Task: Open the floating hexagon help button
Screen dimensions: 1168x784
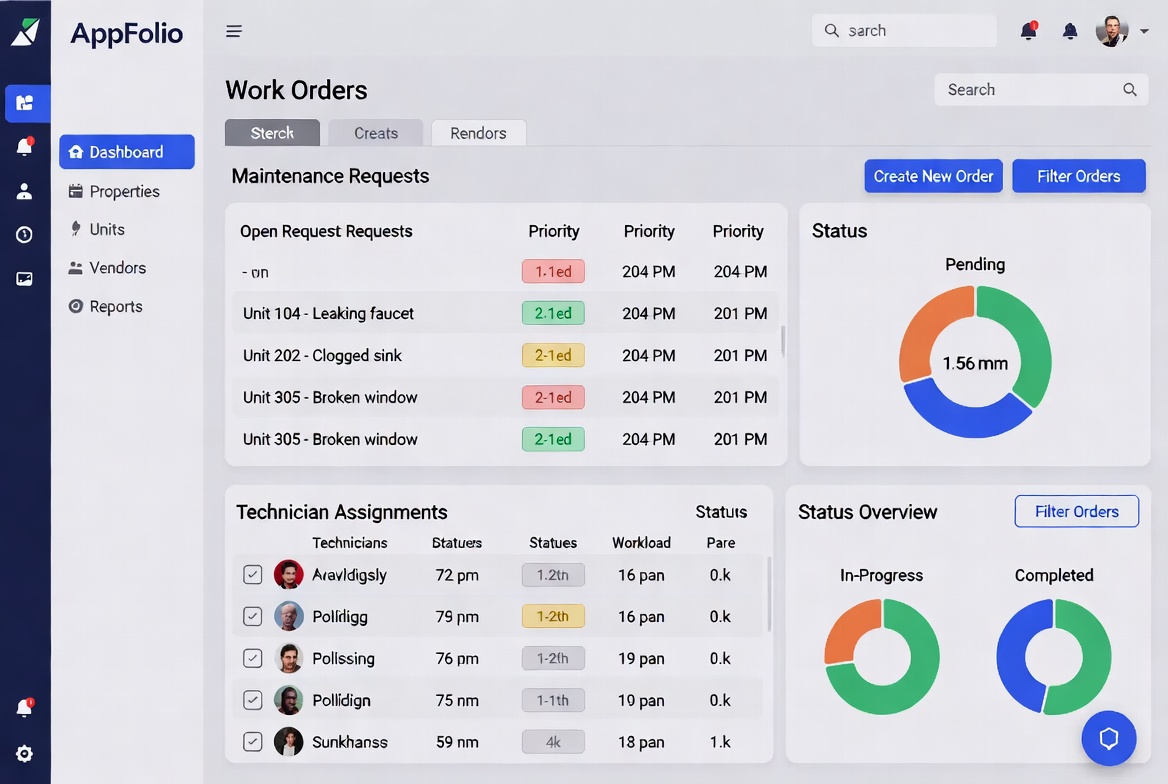Action: tap(1108, 738)
